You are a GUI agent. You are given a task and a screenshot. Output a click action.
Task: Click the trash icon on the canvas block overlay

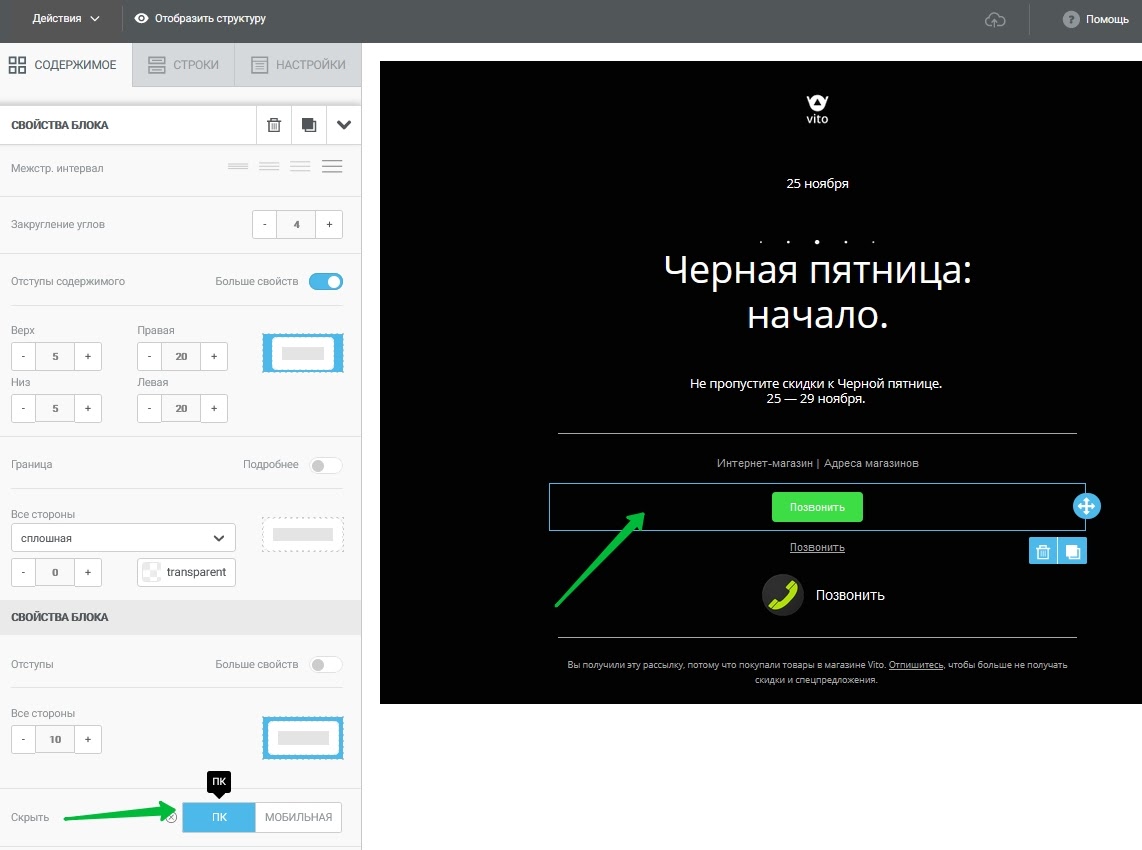(1041, 550)
